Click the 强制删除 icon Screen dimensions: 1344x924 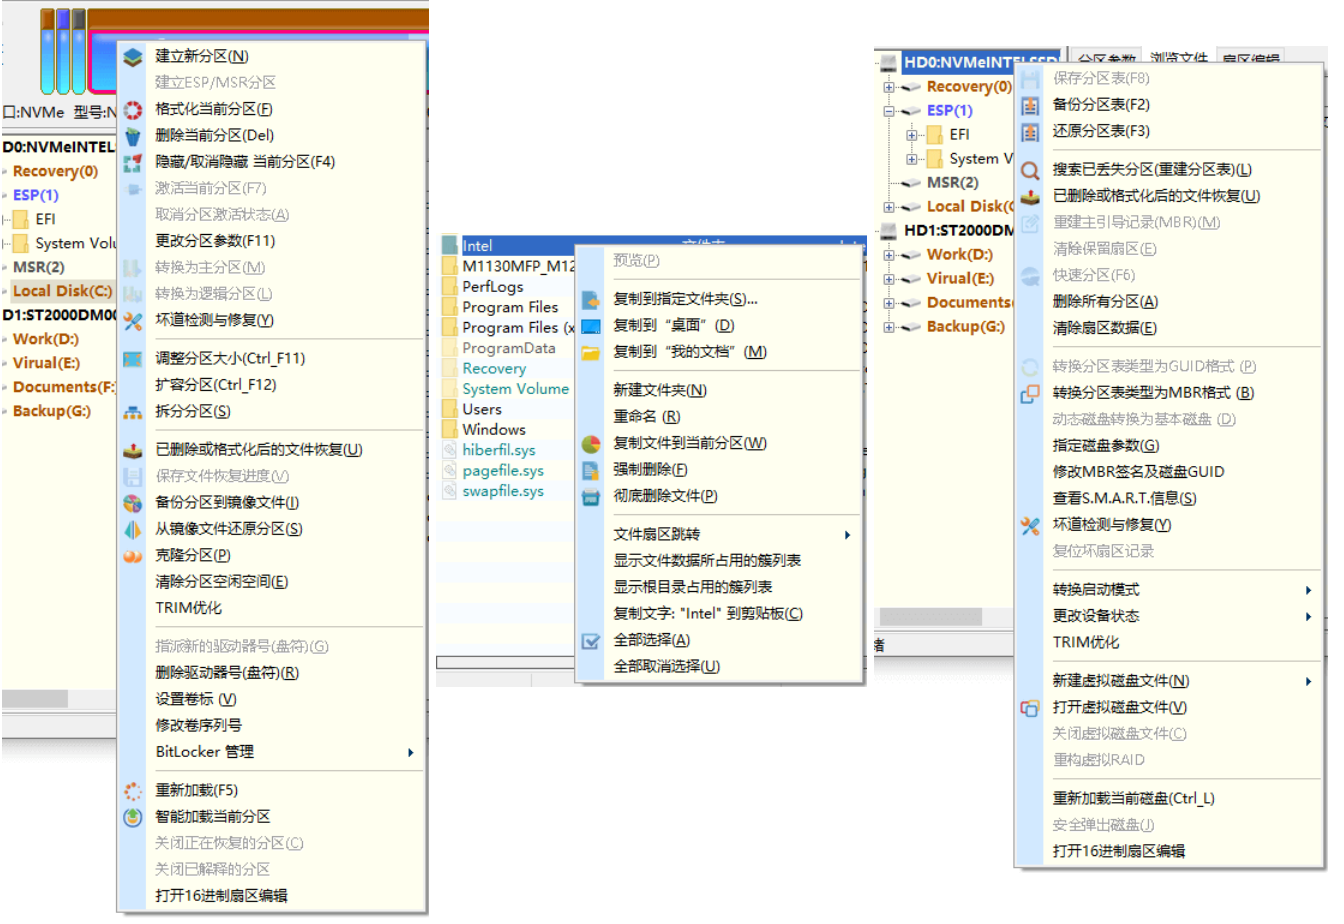pos(591,470)
